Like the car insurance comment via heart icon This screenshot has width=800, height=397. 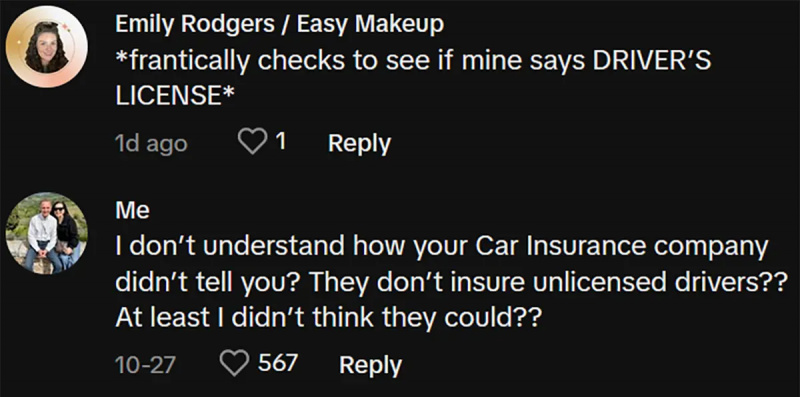(x=234, y=364)
